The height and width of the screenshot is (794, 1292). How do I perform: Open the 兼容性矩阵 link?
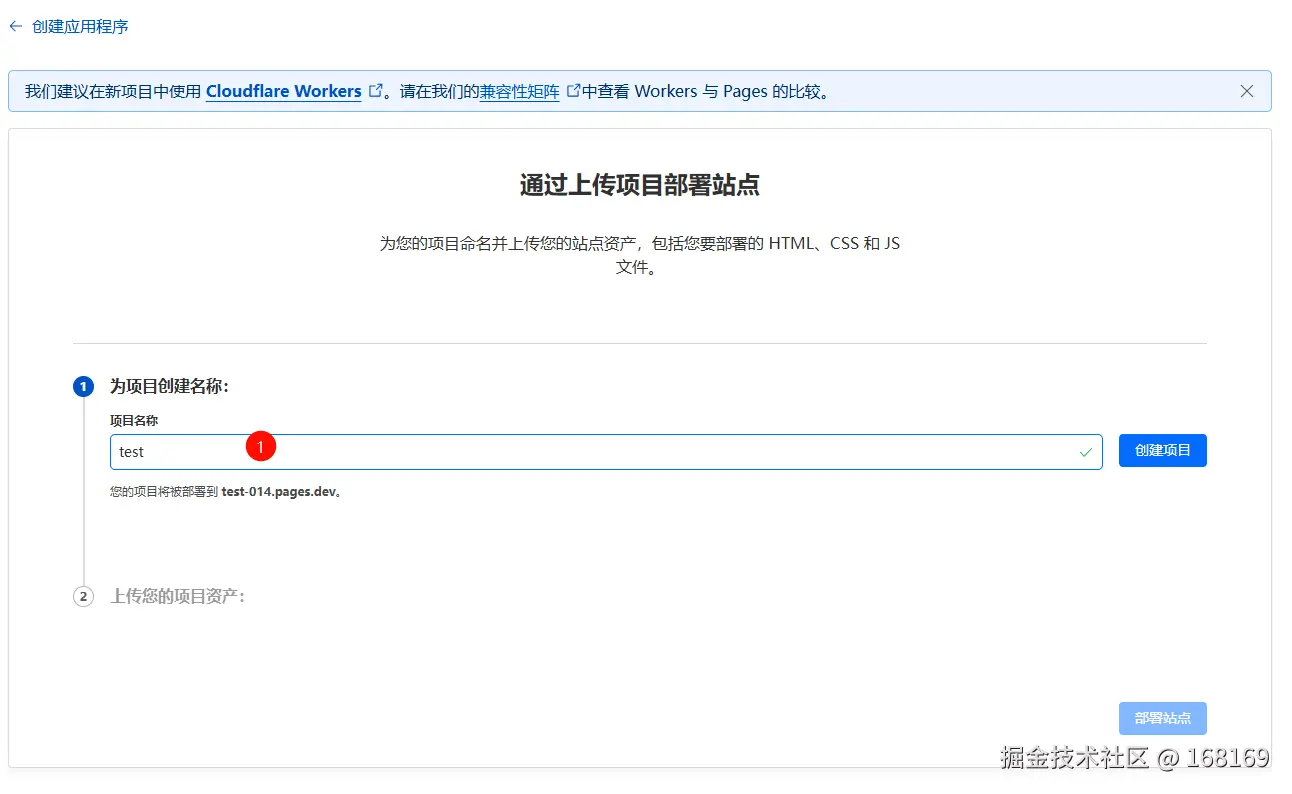coord(519,92)
